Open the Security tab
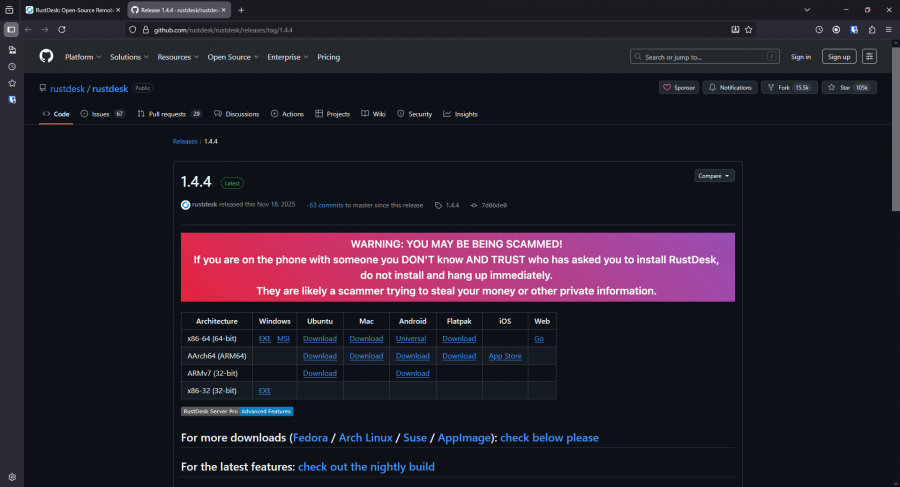The image size is (900, 487). click(414, 114)
